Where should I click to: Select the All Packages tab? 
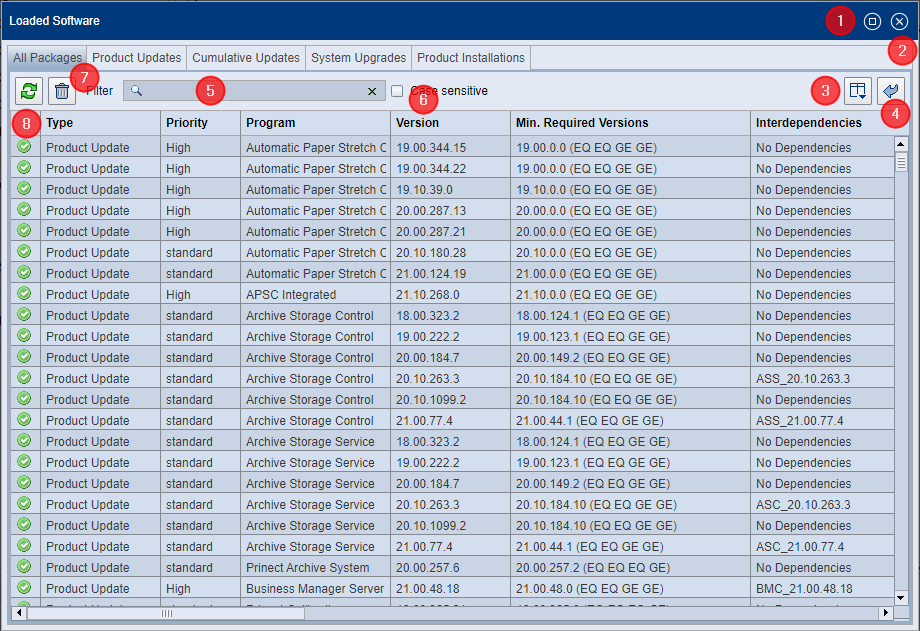point(46,58)
